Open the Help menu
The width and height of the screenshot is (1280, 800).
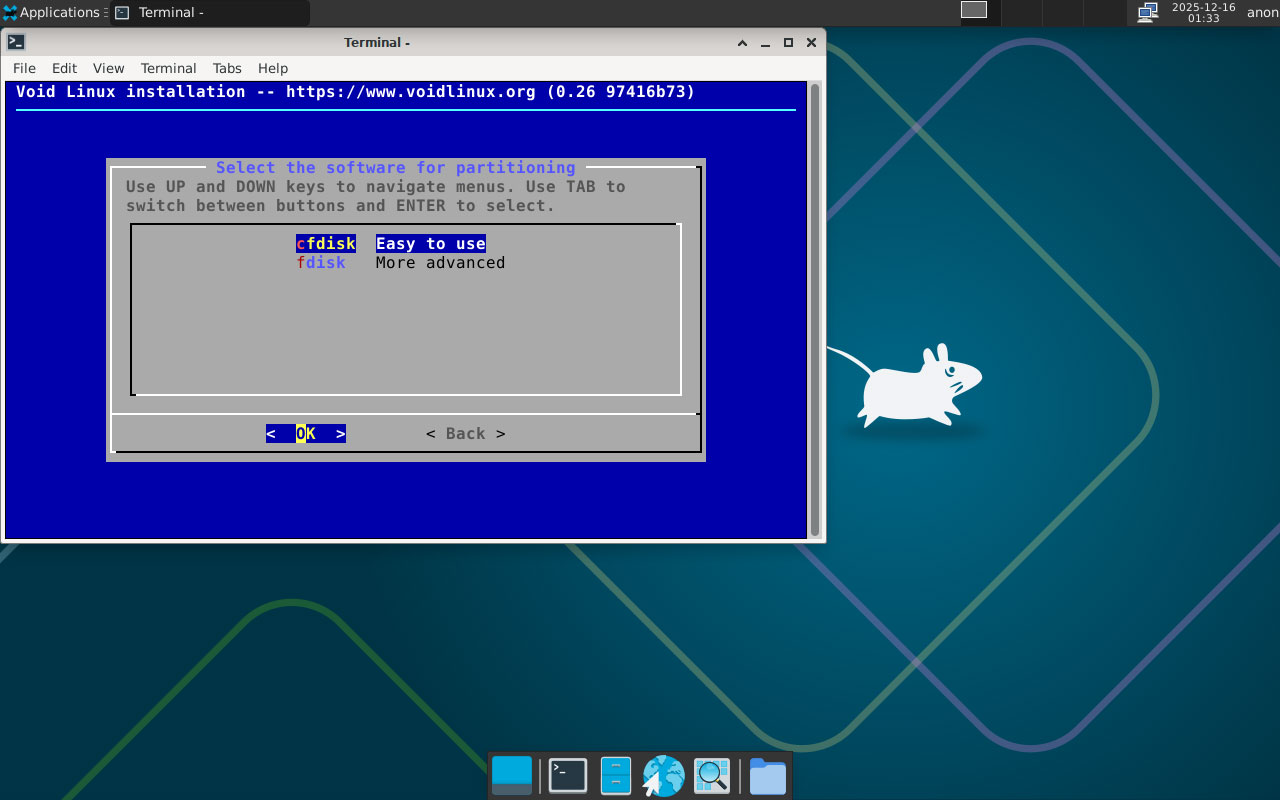273,68
